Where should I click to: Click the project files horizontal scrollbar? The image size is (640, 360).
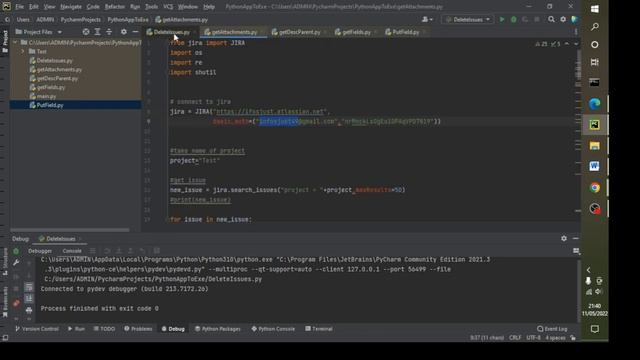(69, 230)
